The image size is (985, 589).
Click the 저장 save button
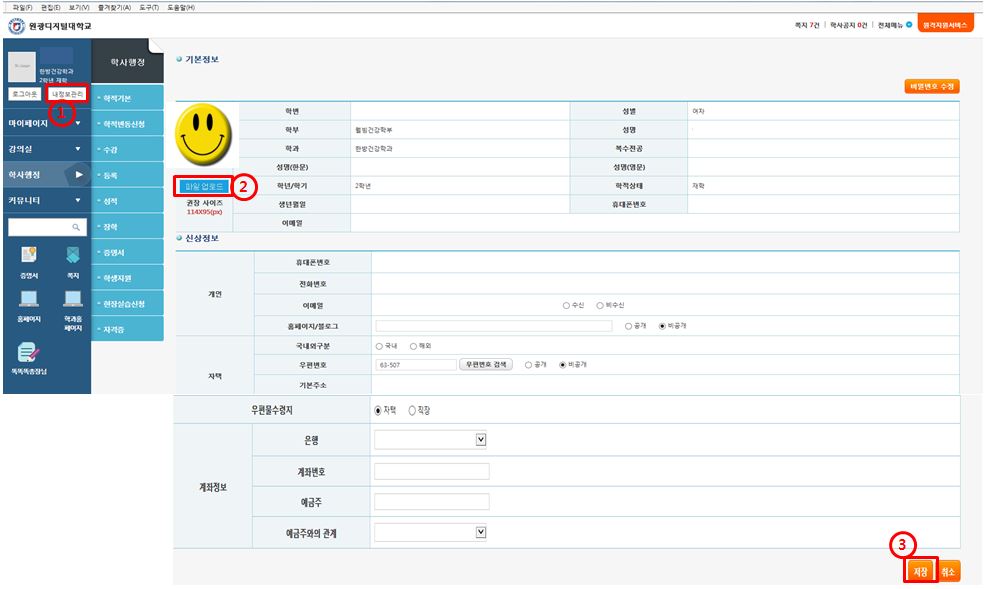point(920,571)
